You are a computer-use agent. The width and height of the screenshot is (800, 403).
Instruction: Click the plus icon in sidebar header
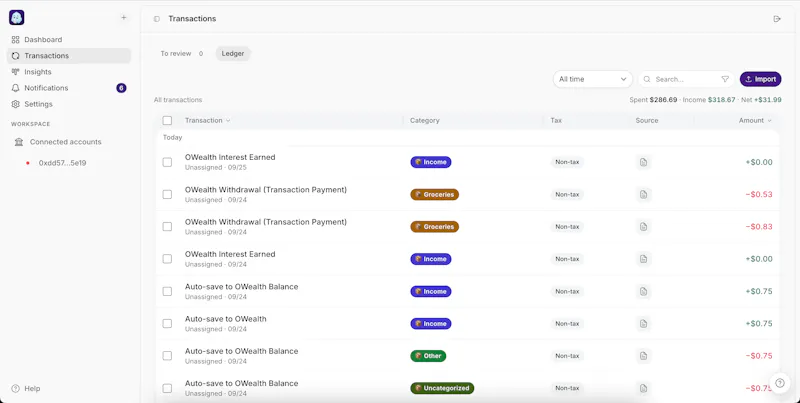click(123, 17)
